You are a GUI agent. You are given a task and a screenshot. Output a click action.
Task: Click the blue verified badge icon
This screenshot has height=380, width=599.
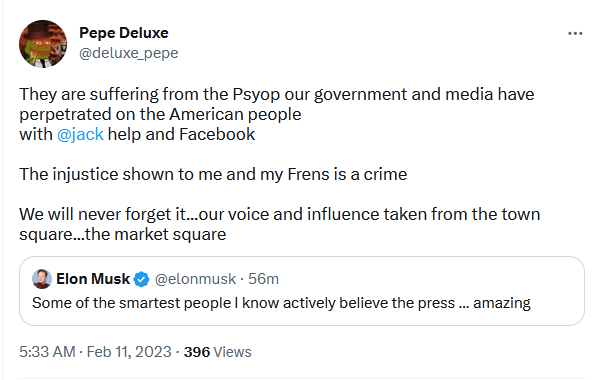pyautogui.click(x=141, y=280)
